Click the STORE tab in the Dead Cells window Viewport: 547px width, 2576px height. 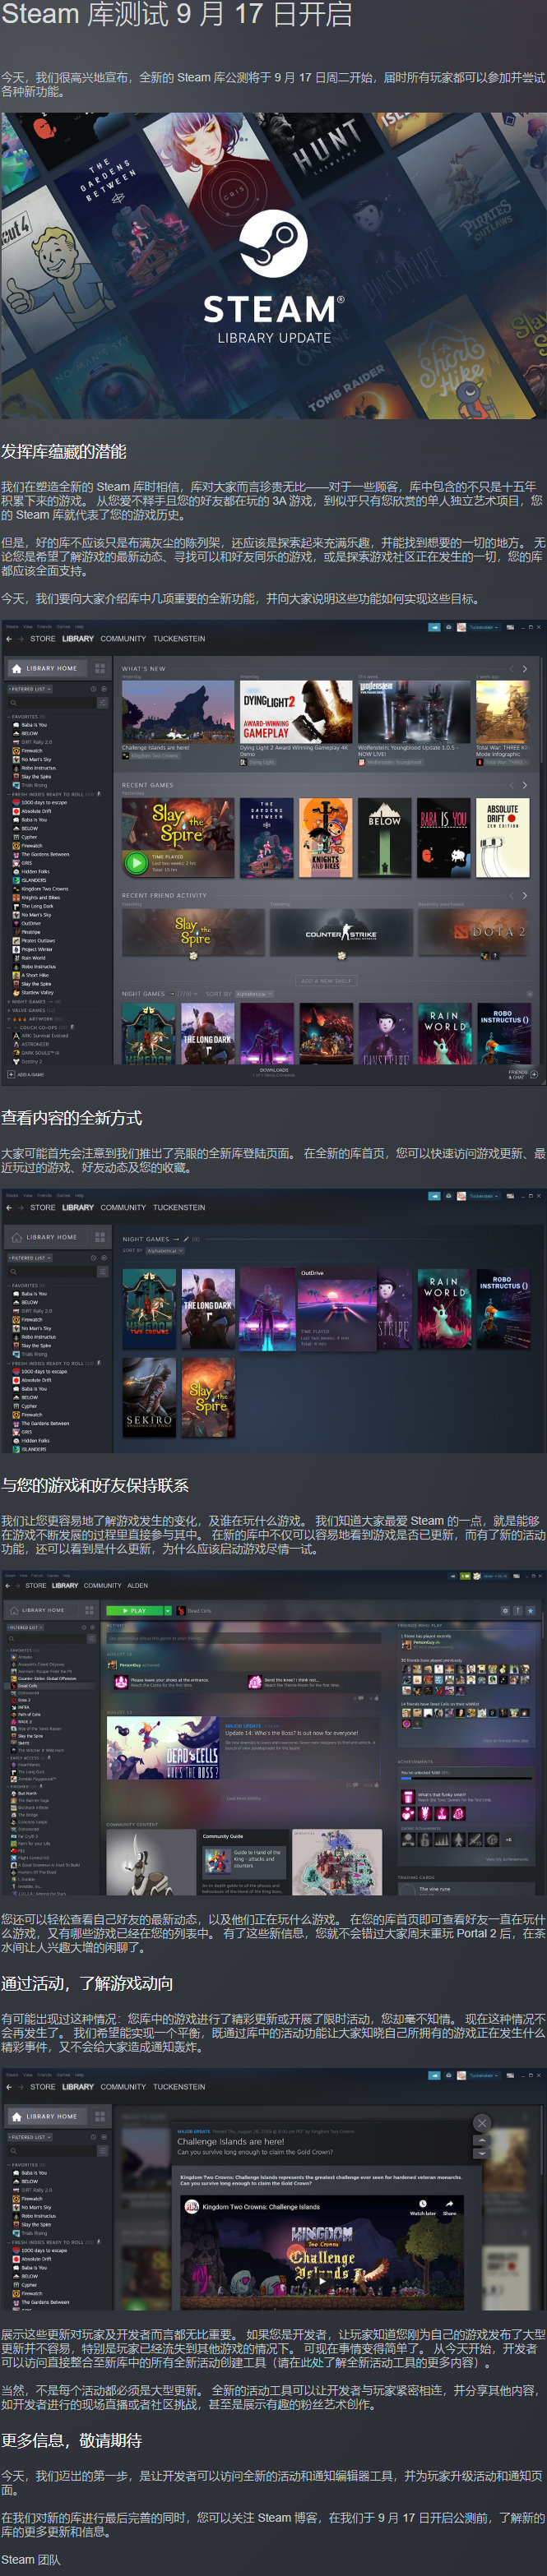tap(35, 1585)
